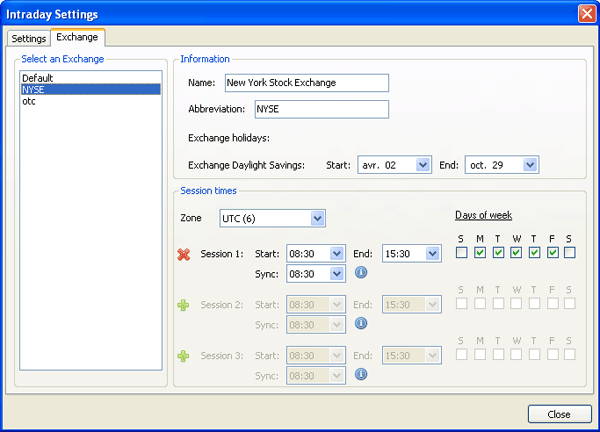Close dialog using title bar X
600x432 pixels.
coord(587,14)
